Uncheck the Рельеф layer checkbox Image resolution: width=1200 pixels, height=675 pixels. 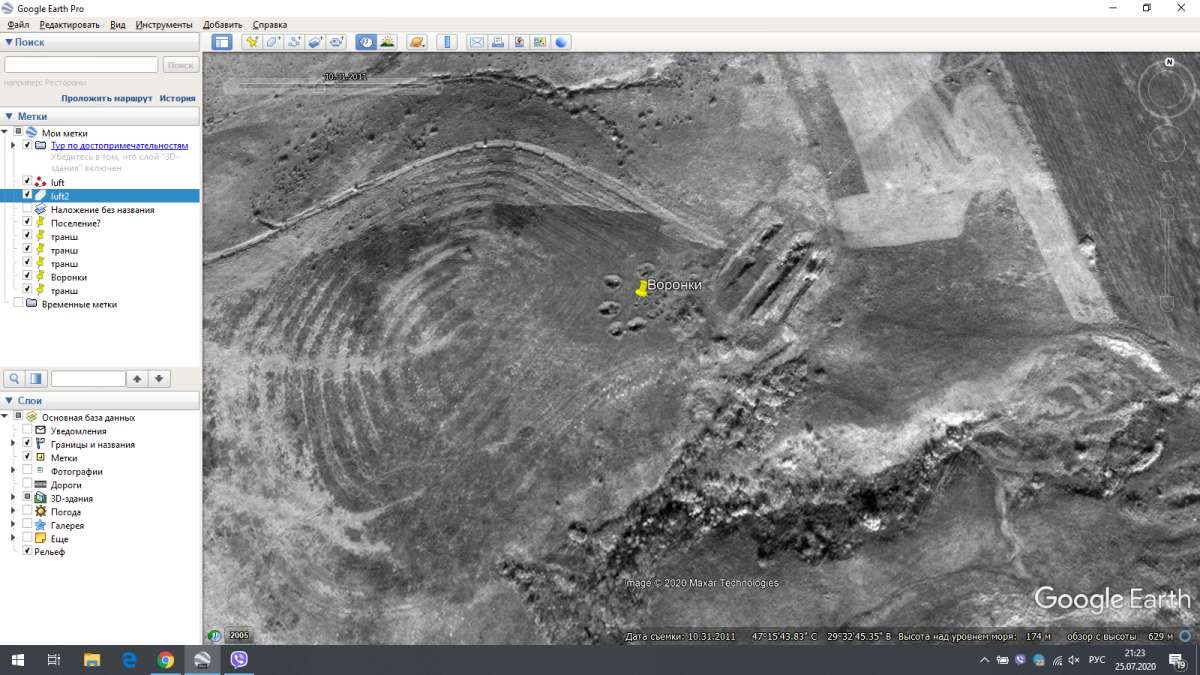click(27, 551)
